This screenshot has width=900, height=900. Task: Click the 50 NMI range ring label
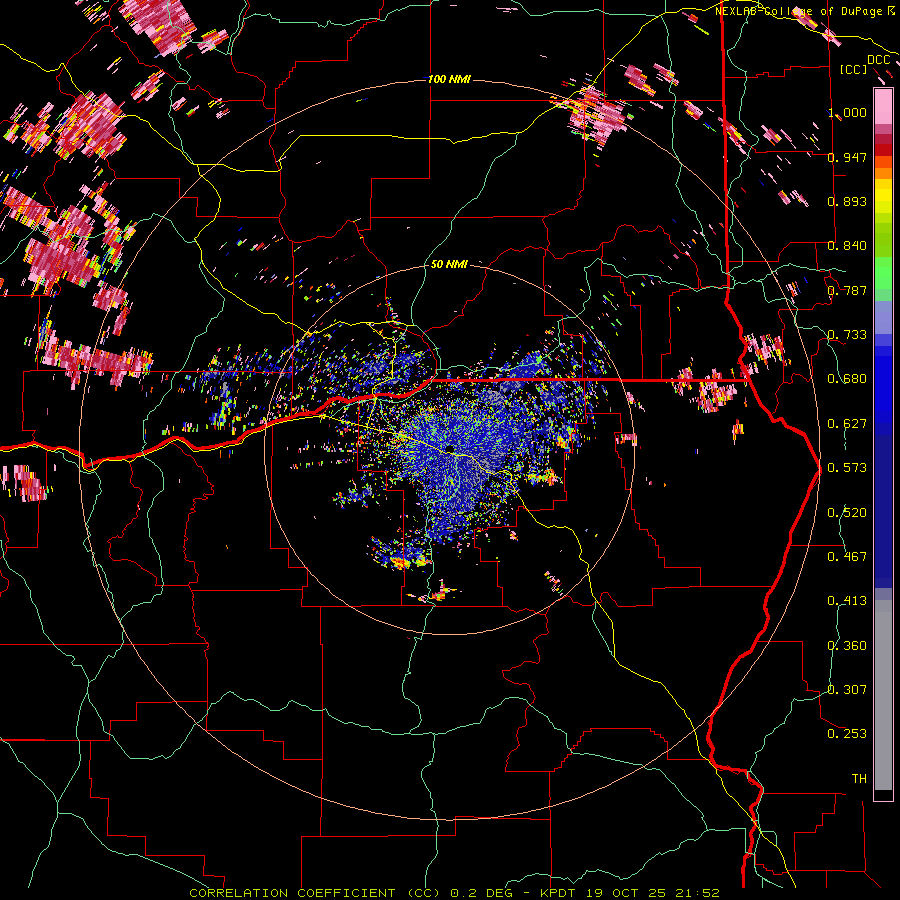[449, 265]
